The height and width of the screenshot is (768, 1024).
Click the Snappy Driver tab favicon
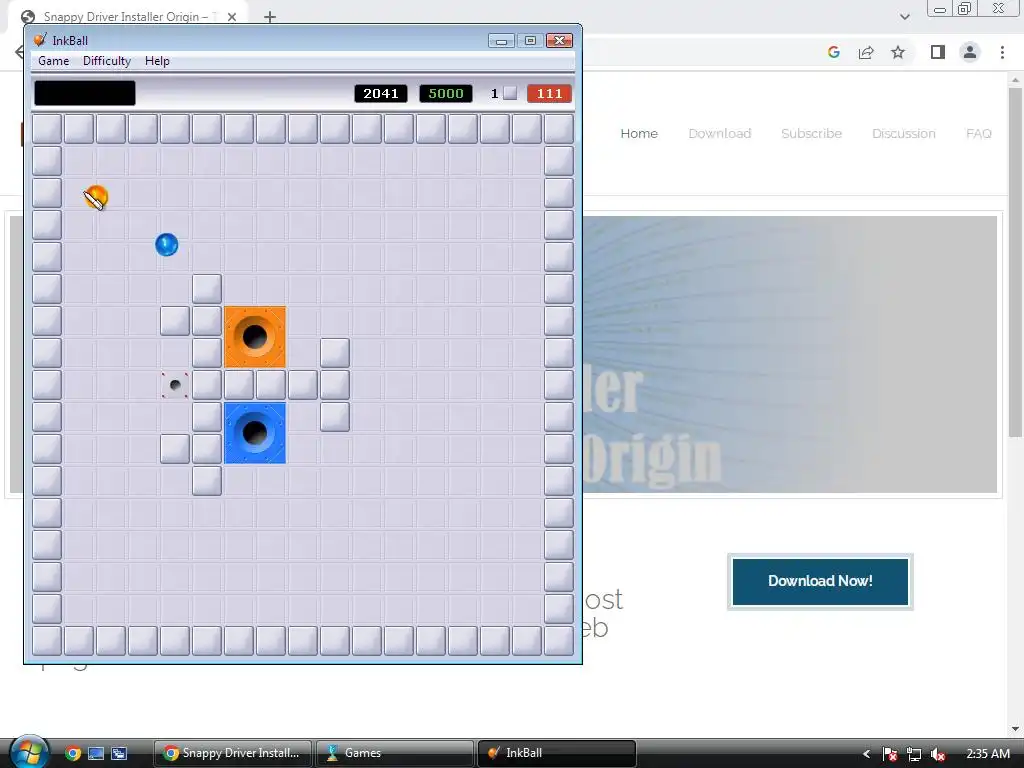click(28, 17)
